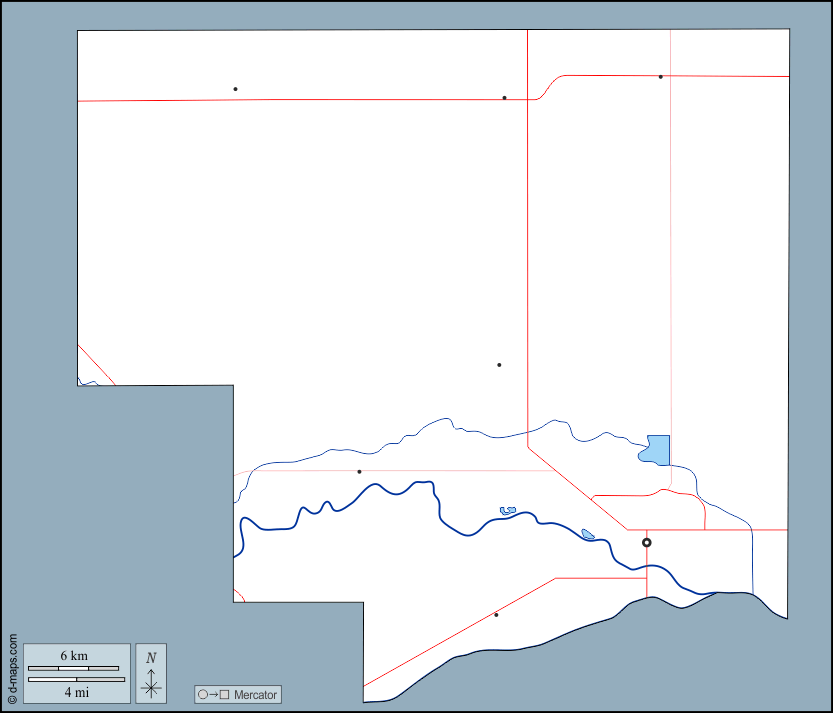
Task: Click the small curved lake south of the thick river
Action: click(x=508, y=511)
